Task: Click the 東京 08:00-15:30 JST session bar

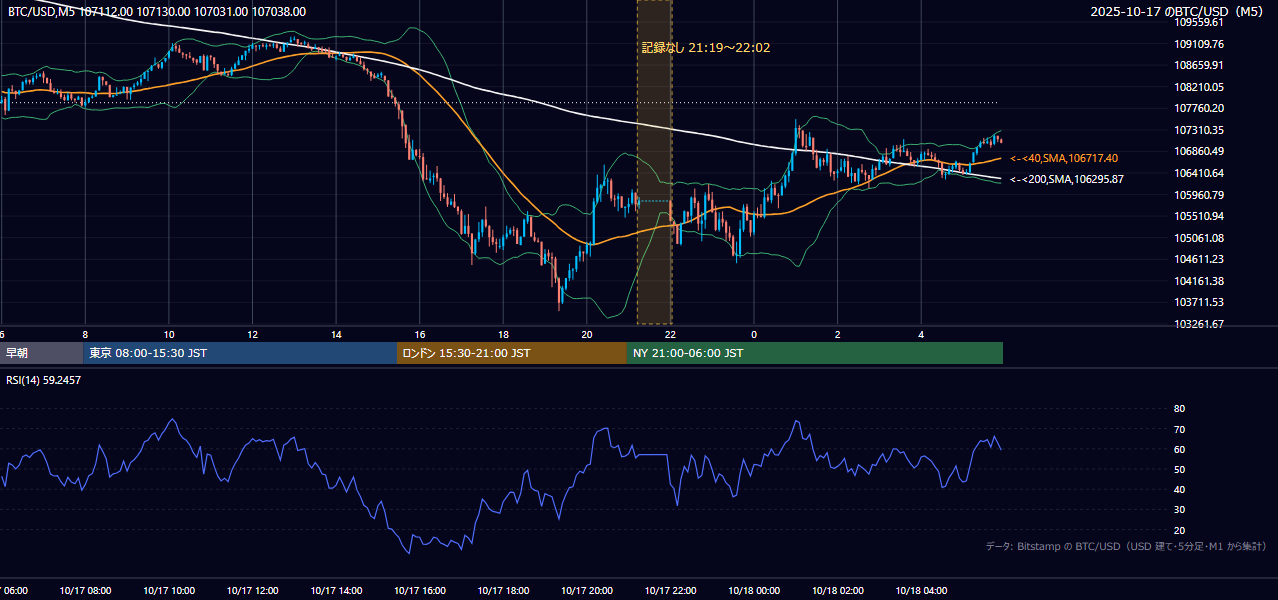Action: (x=240, y=353)
